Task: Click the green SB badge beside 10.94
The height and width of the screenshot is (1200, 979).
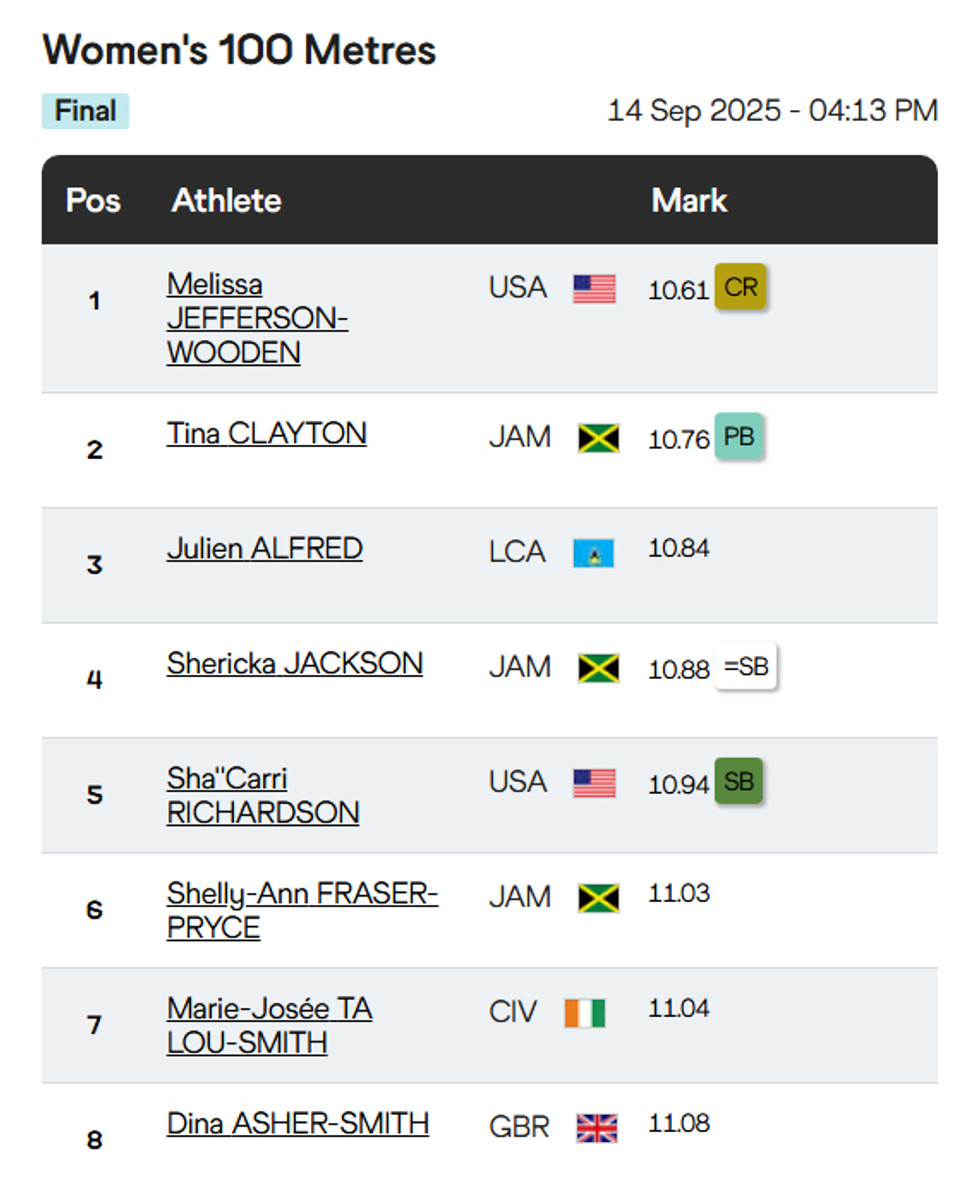Action: click(x=738, y=782)
